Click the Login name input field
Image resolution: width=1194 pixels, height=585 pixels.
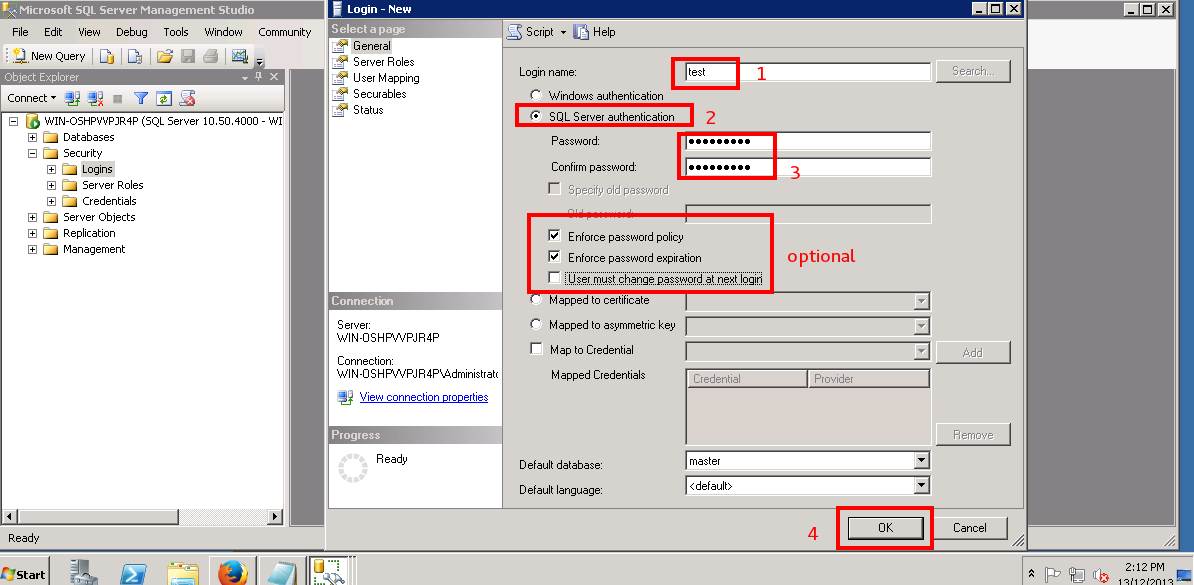(x=807, y=72)
